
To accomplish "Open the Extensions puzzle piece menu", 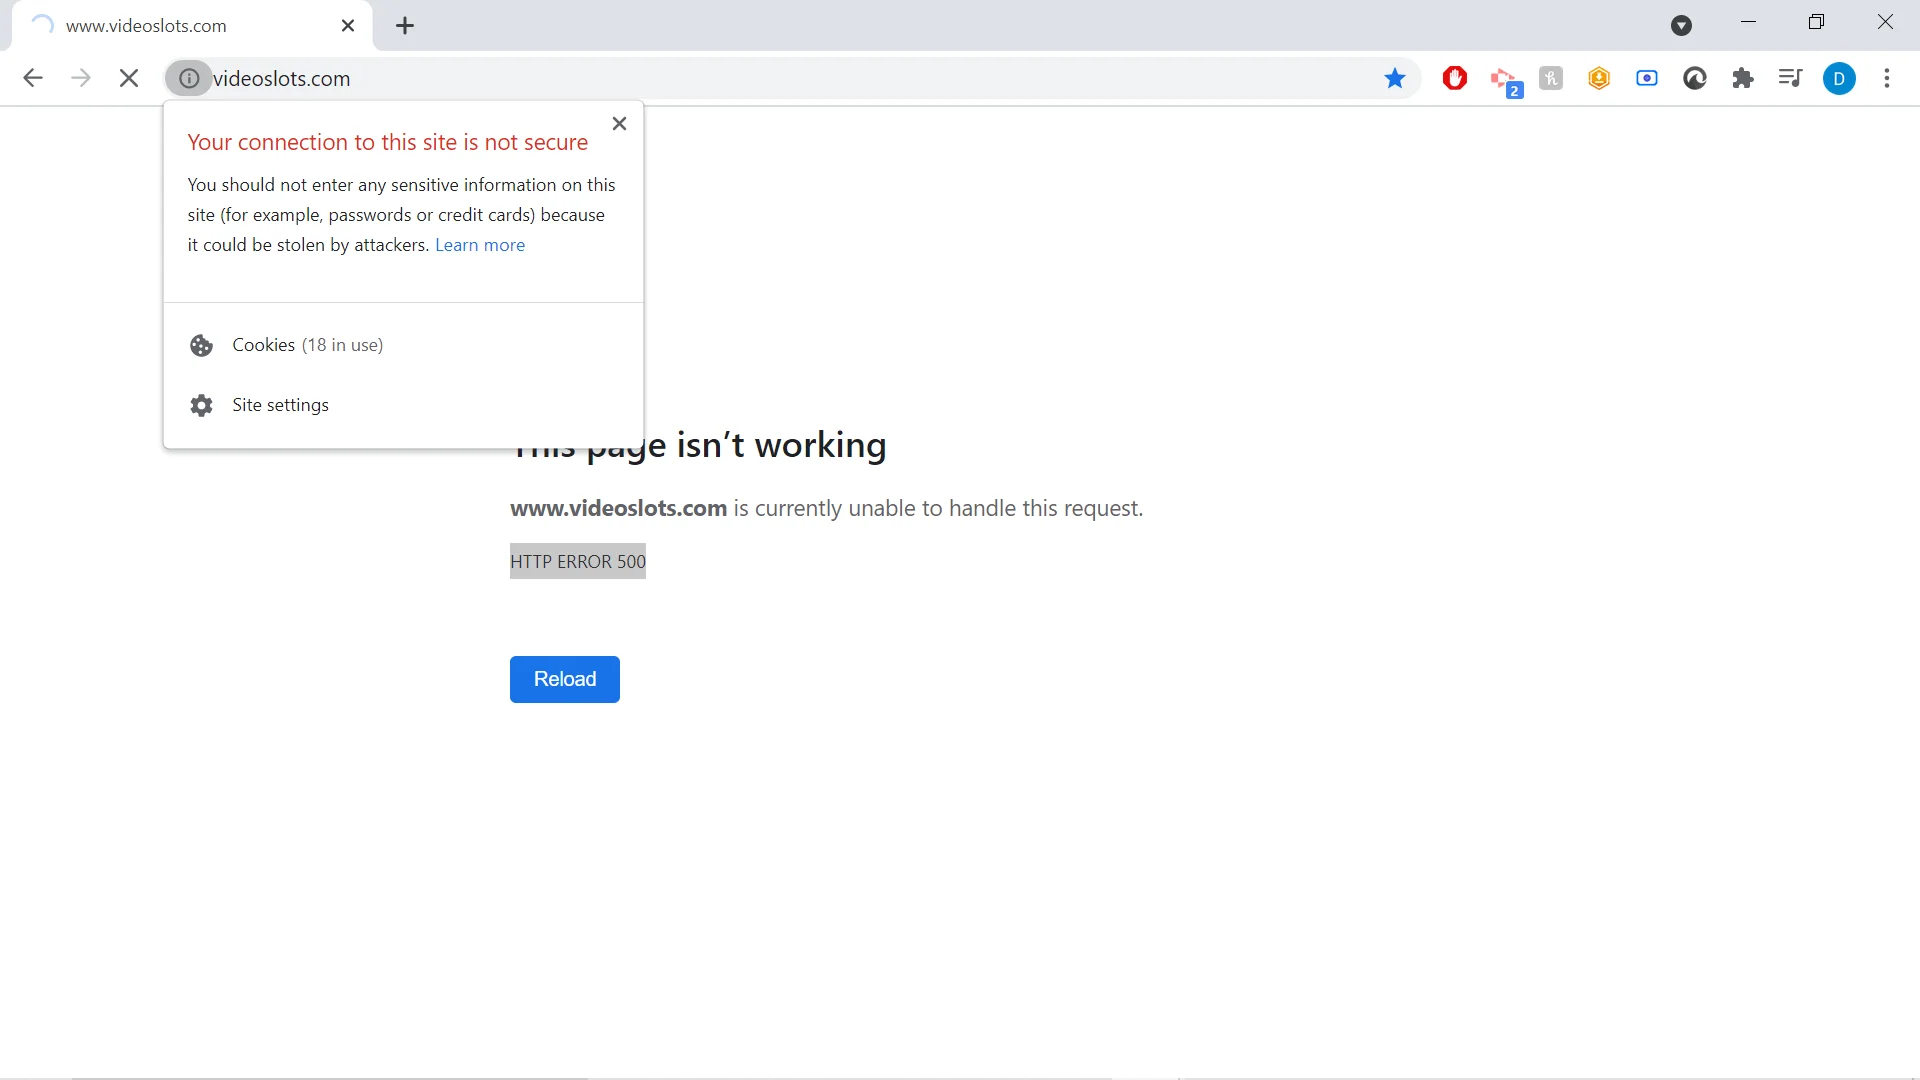I will (x=1743, y=78).
